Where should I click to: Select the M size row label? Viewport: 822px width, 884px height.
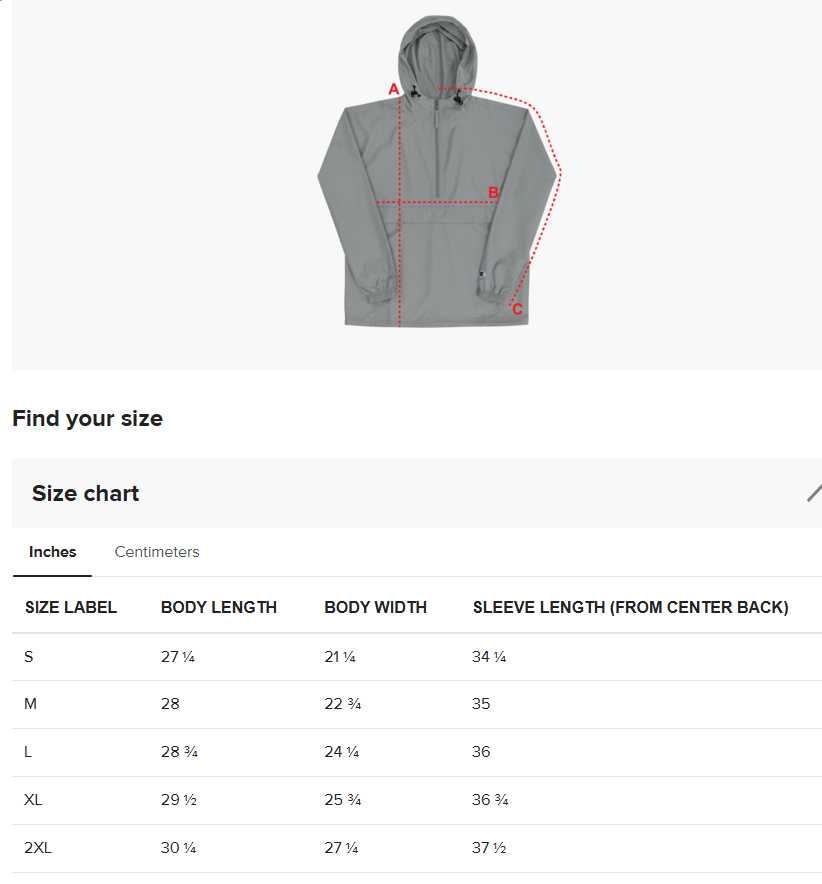click(31, 704)
